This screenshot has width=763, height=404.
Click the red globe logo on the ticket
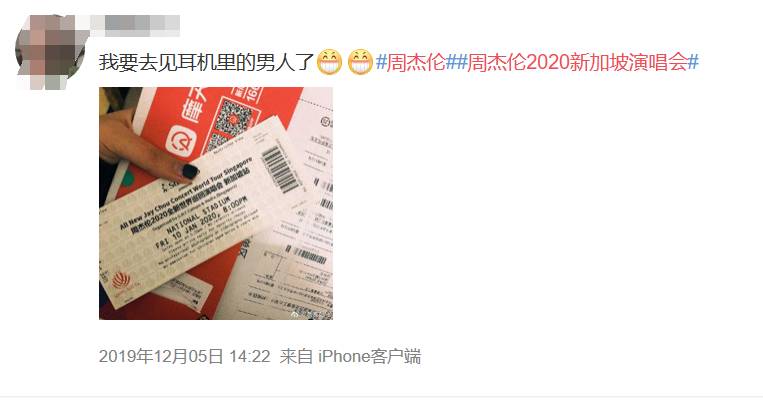121,281
